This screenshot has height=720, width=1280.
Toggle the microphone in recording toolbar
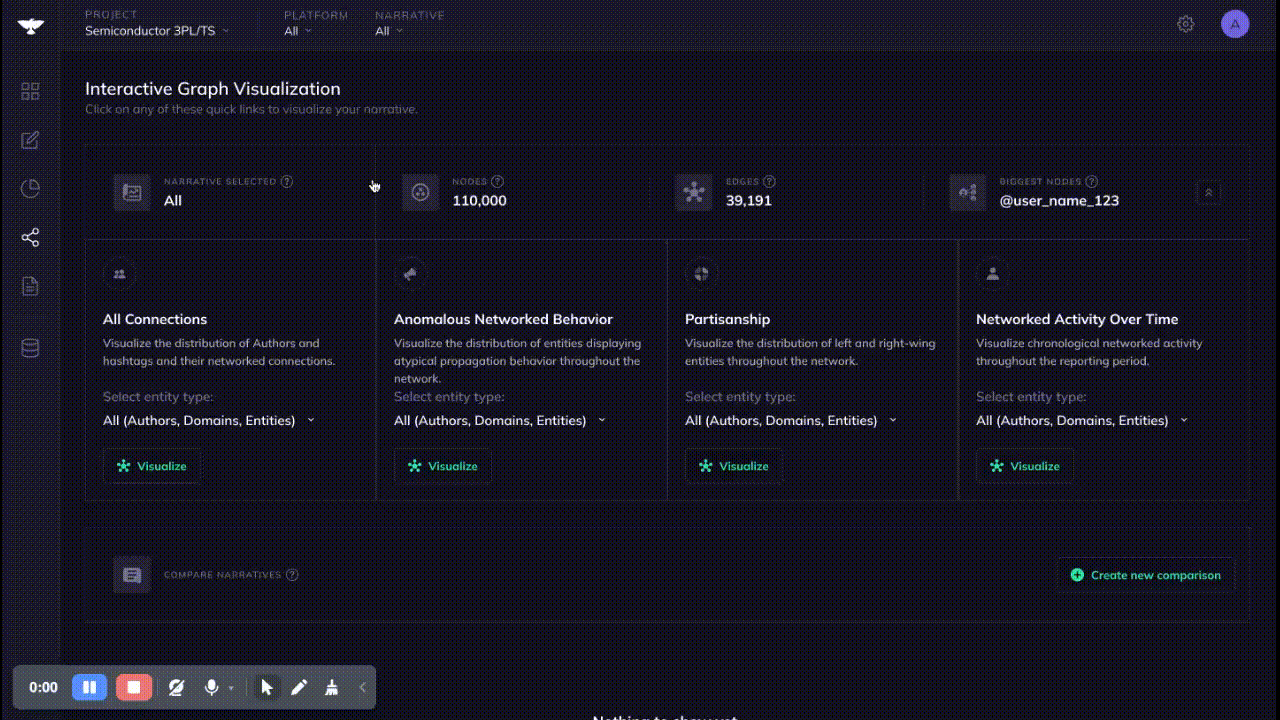pos(211,687)
